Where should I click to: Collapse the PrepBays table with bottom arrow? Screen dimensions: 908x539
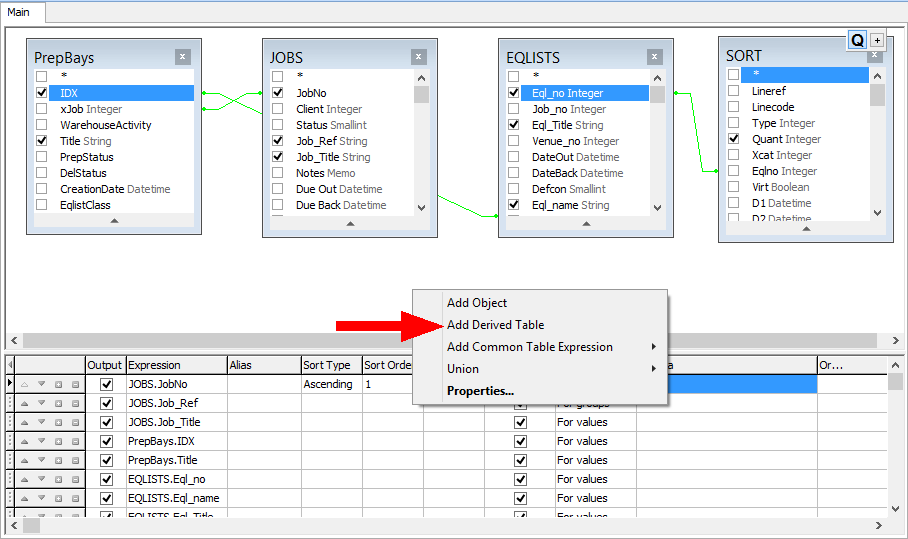pos(114,220)
